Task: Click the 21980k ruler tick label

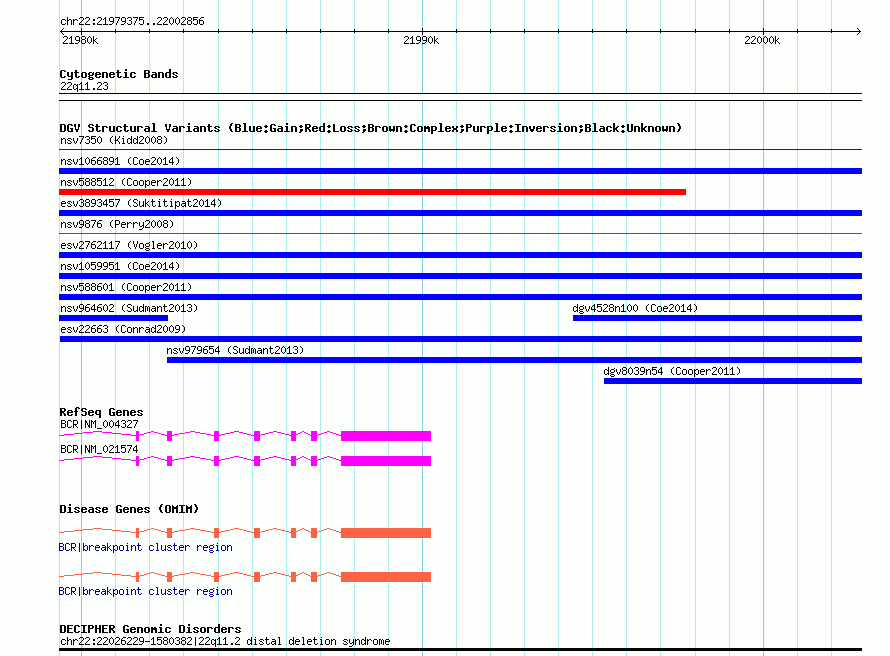Action: [80, 40]
